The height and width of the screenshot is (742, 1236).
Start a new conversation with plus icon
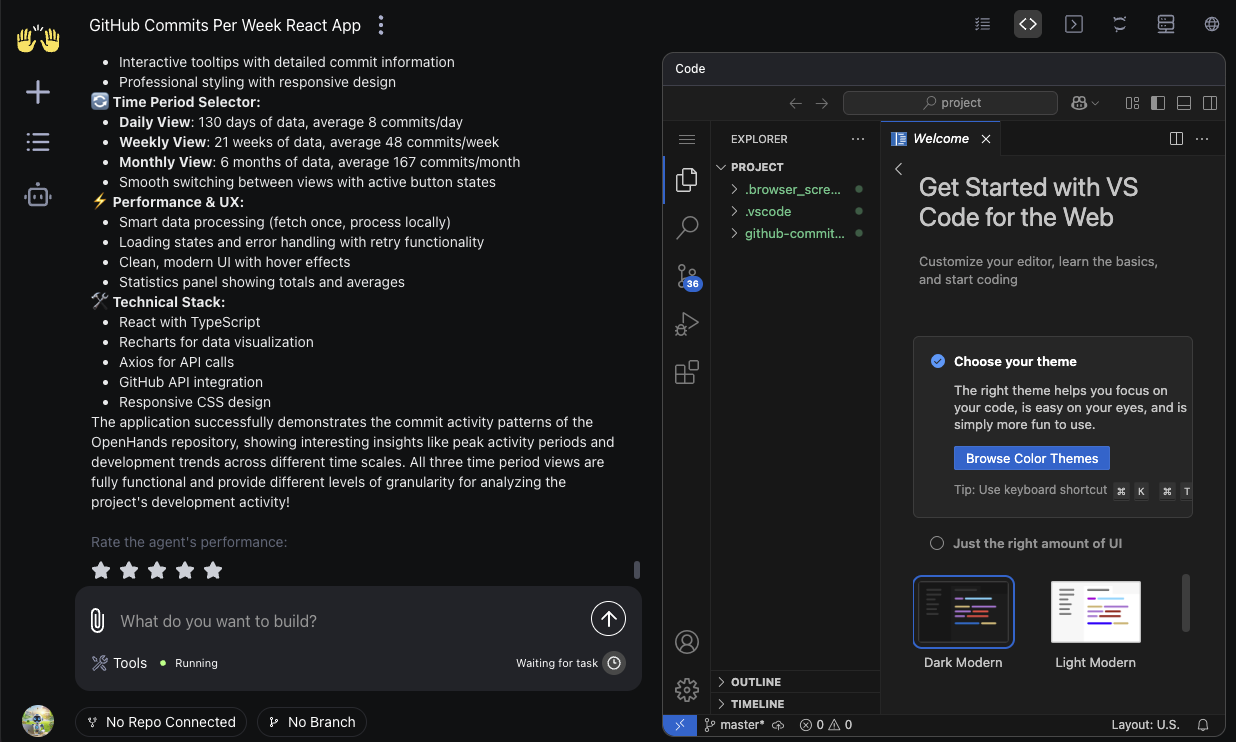pos(38,92)
